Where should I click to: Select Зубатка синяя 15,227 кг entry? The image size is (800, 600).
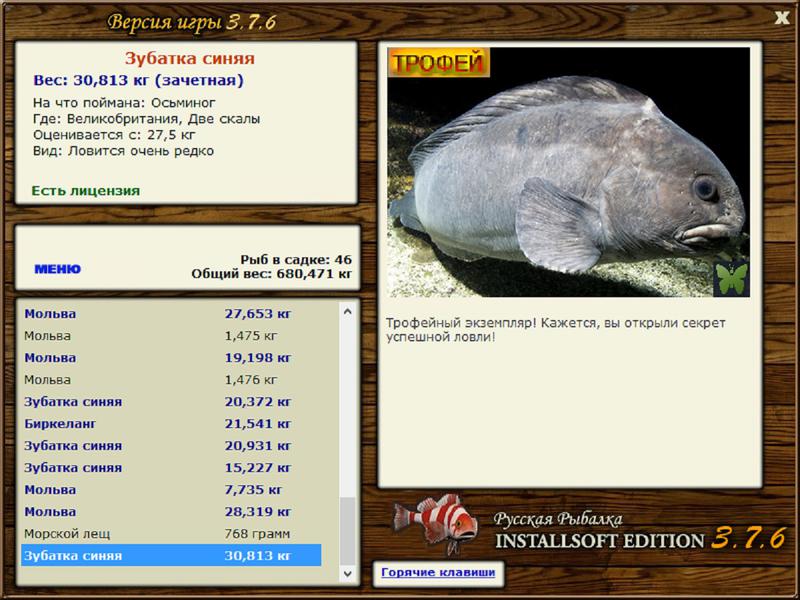[x=171, y=468]
